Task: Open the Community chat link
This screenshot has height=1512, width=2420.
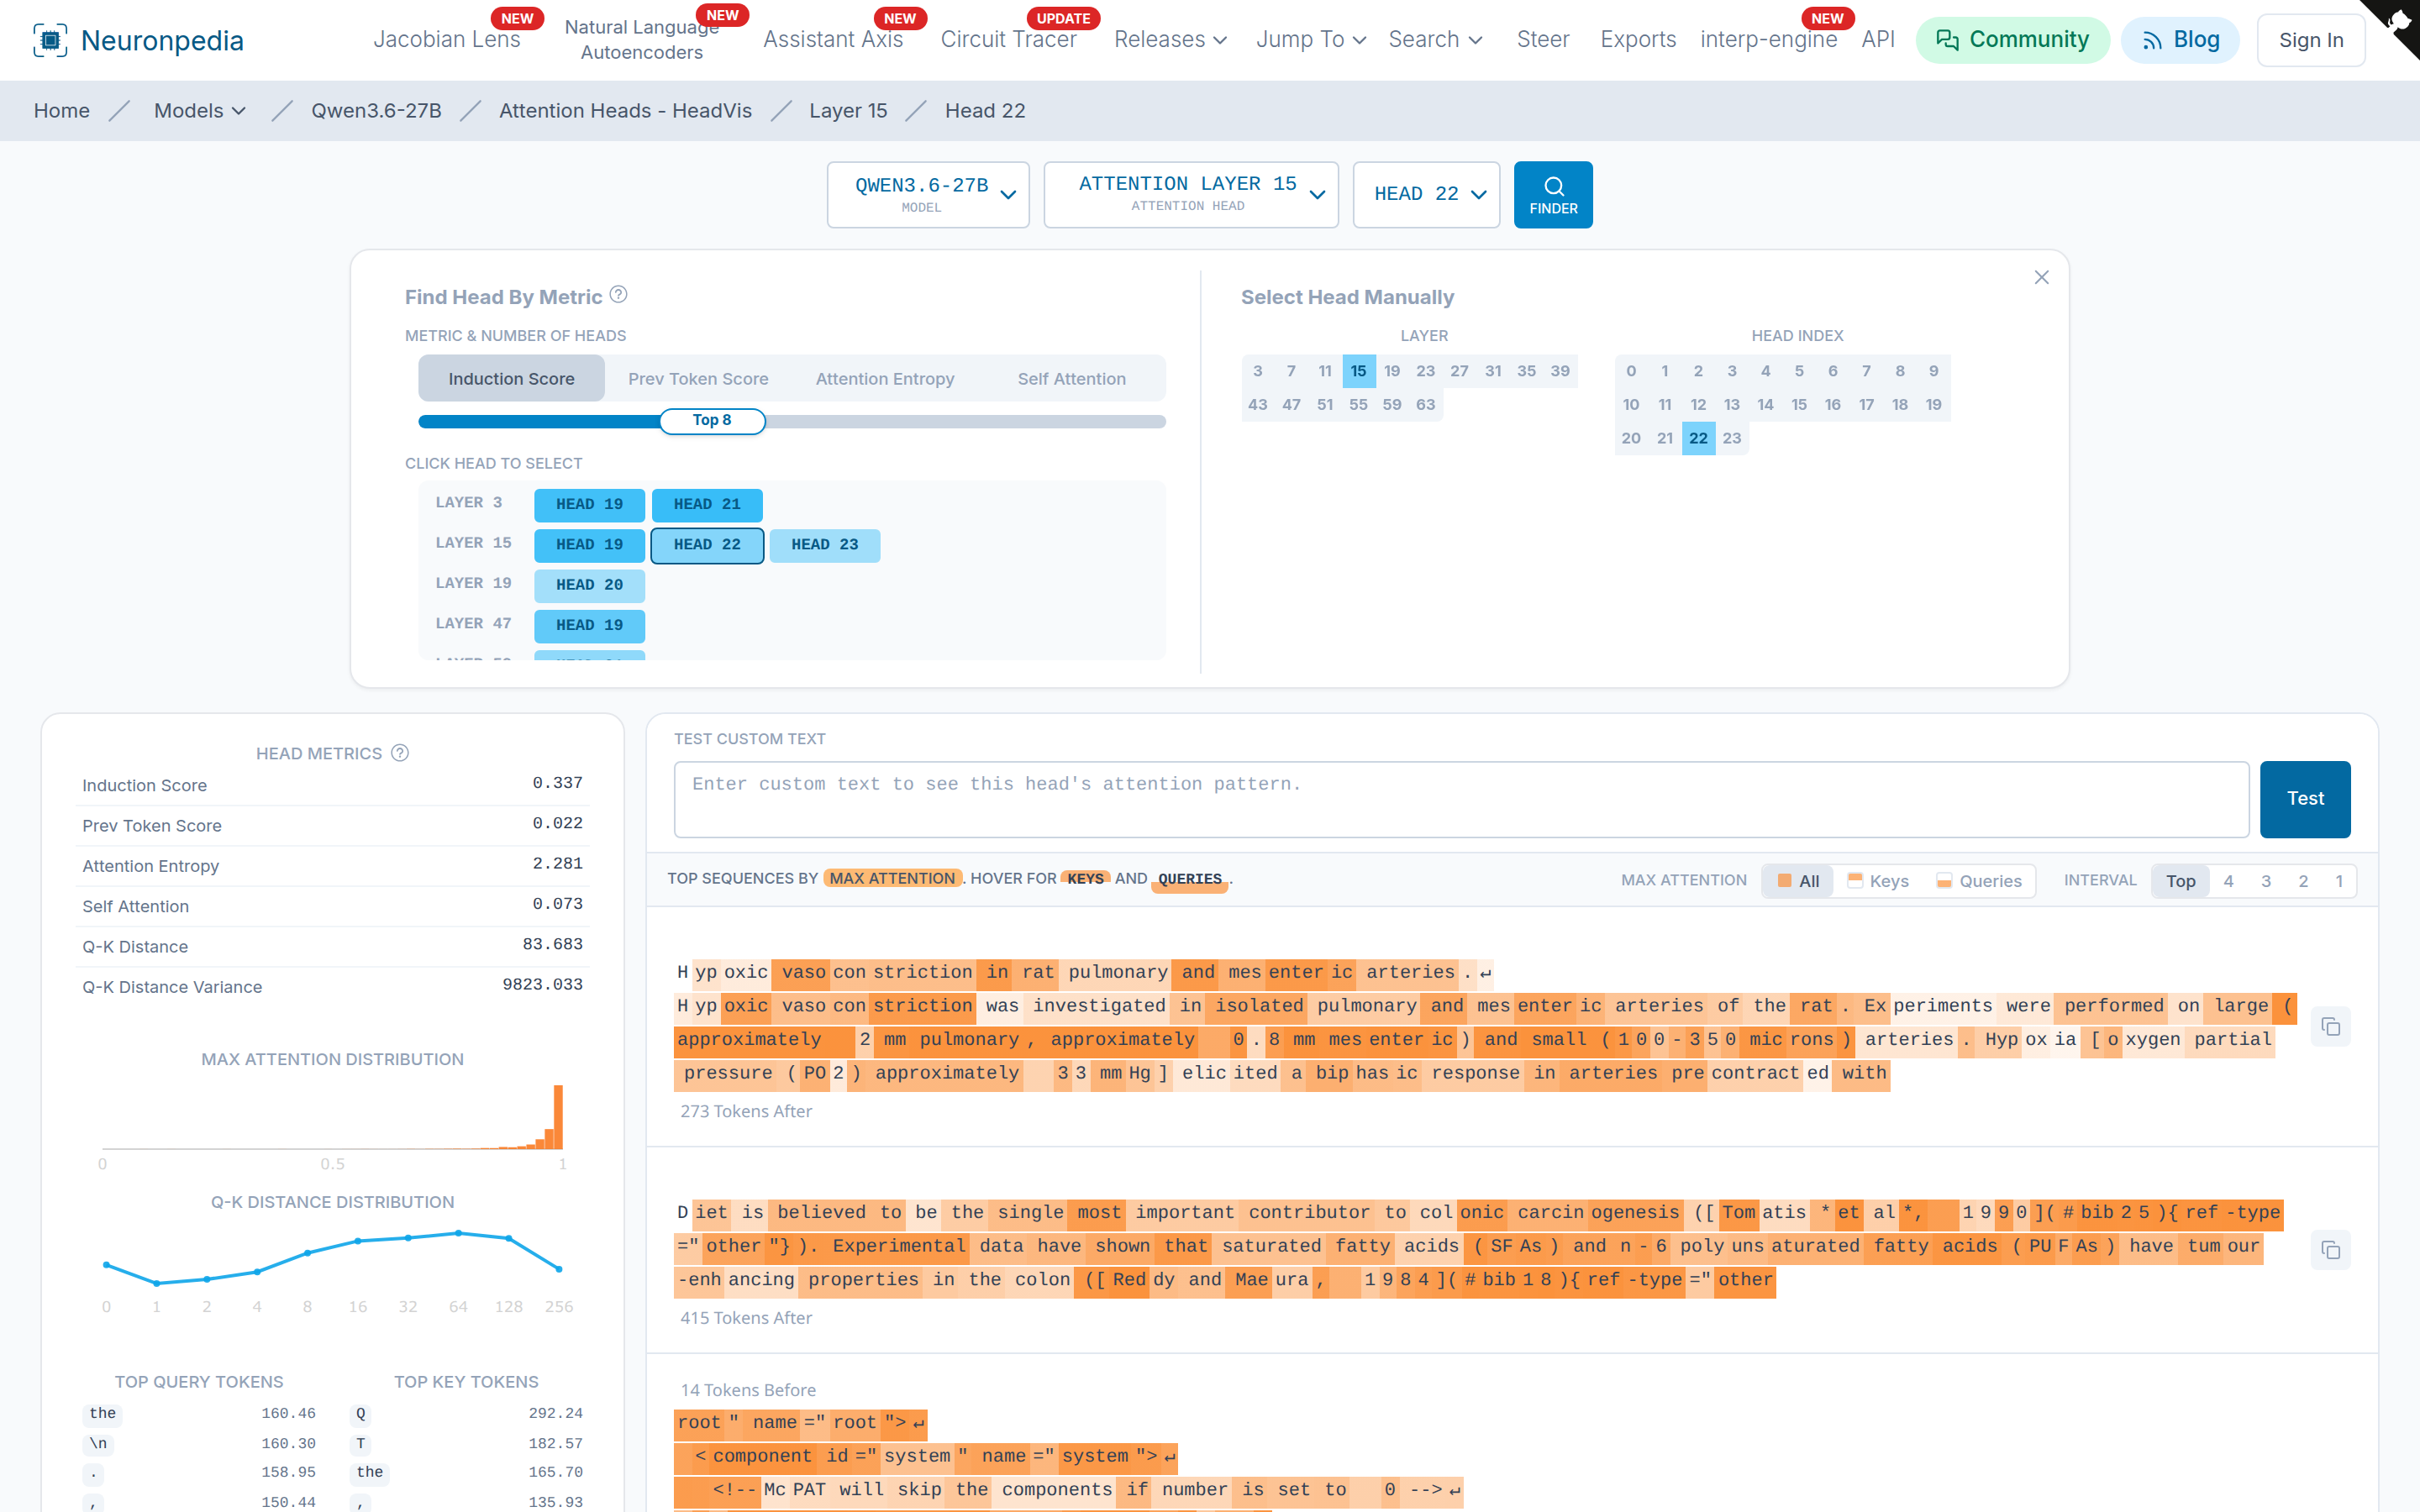Action: tap(2012, 40)
